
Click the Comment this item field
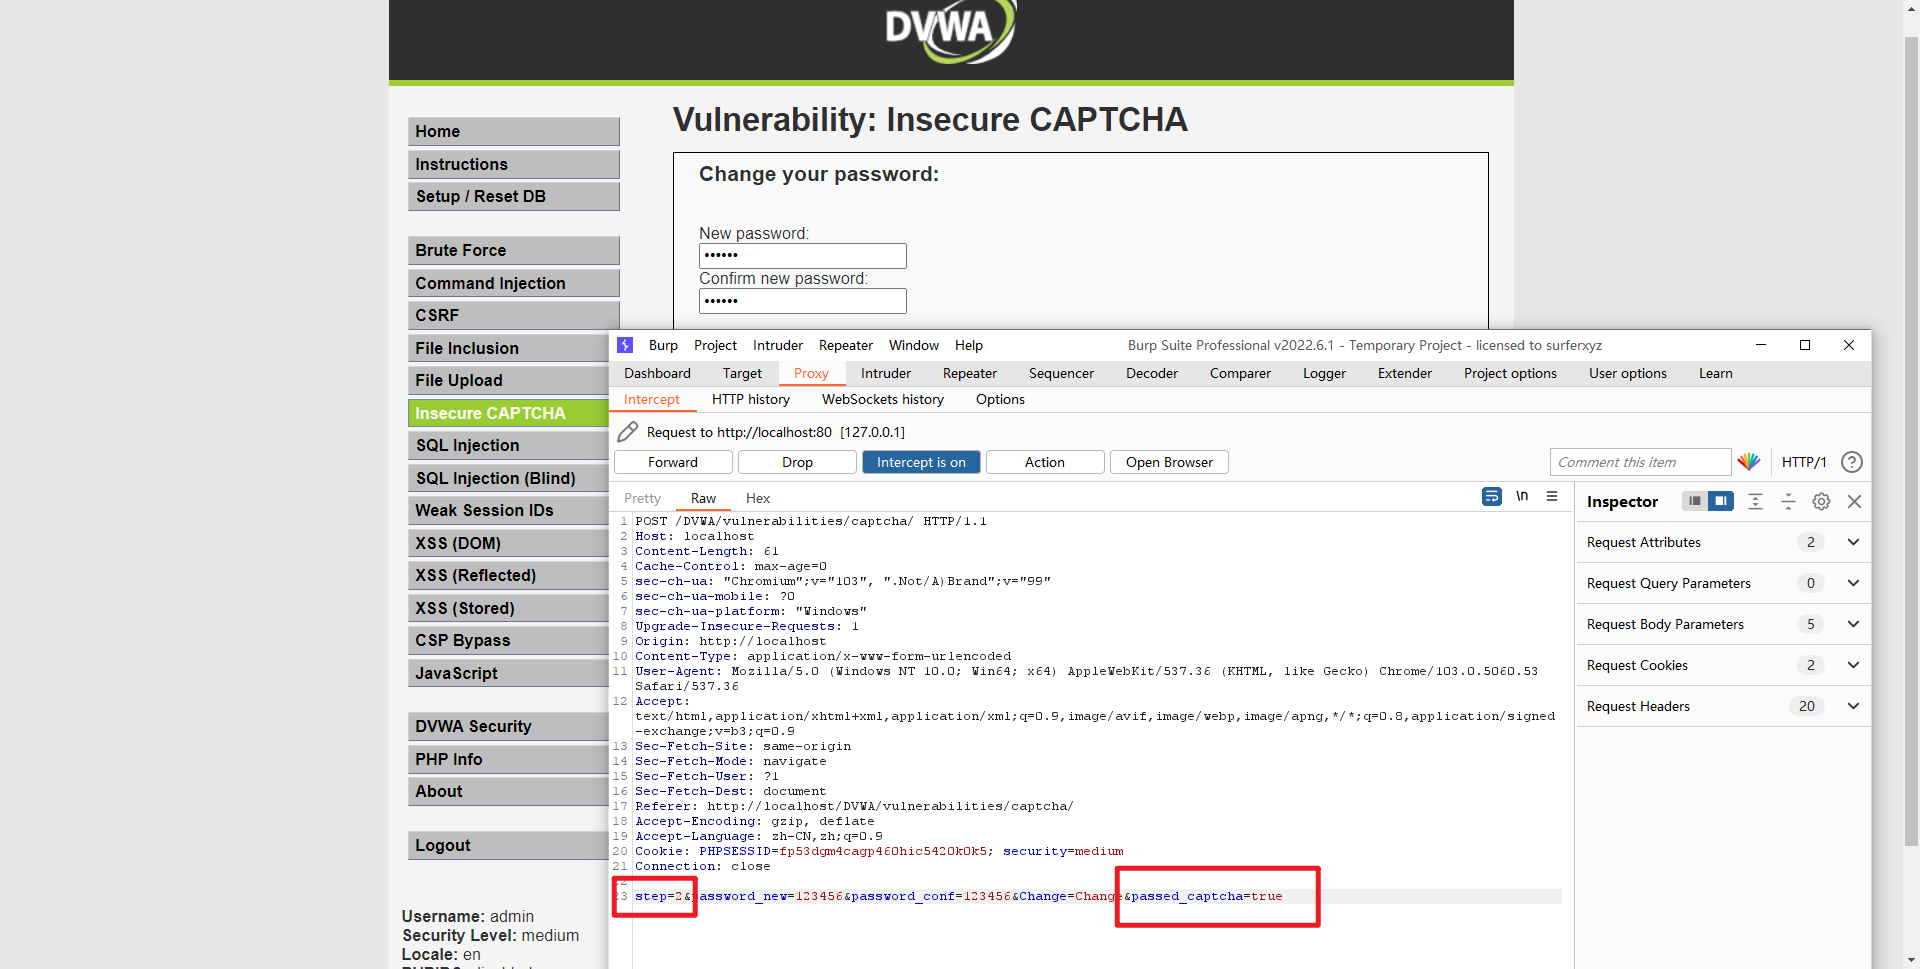click(x=1640, y=462)
